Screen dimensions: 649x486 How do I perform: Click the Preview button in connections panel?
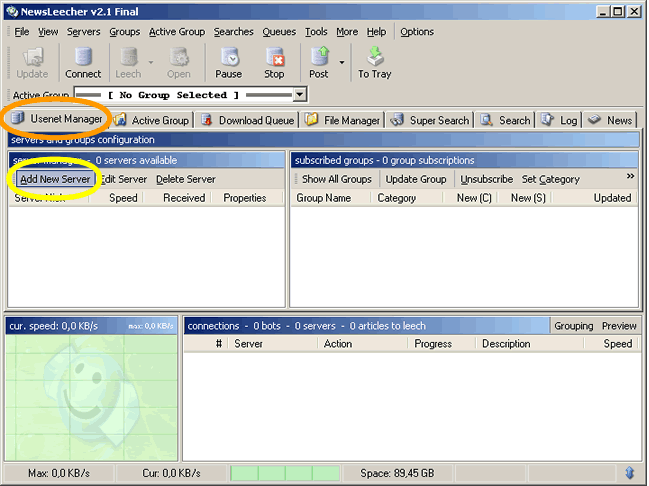(619, 326)
